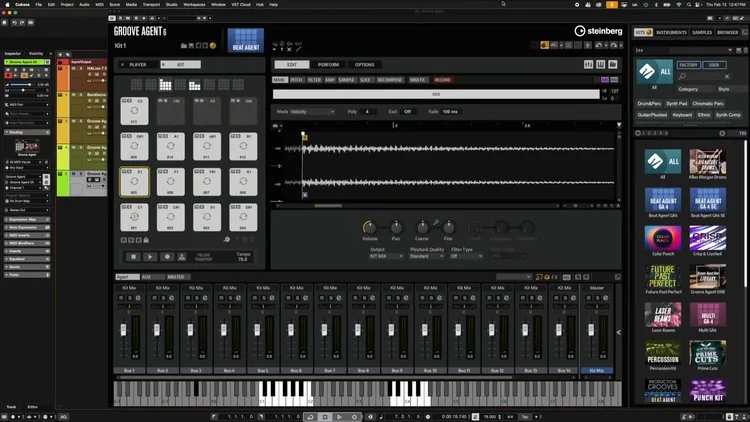750x422 pixels.
Task: Open the folder icon in the edit tab row
Action: (x=613, y=64)
